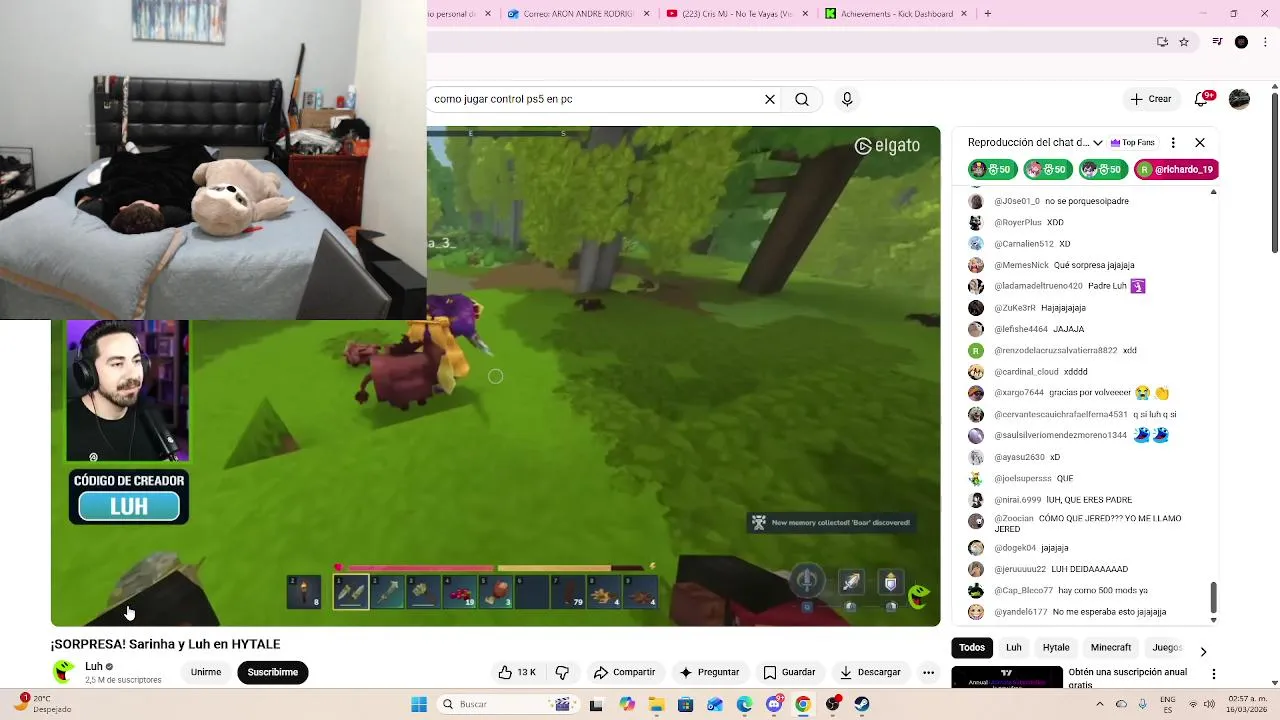This screenshot has height=720, width=1280.
Task: Click chat message from @xargo7644
Action: coord(1068,393)
